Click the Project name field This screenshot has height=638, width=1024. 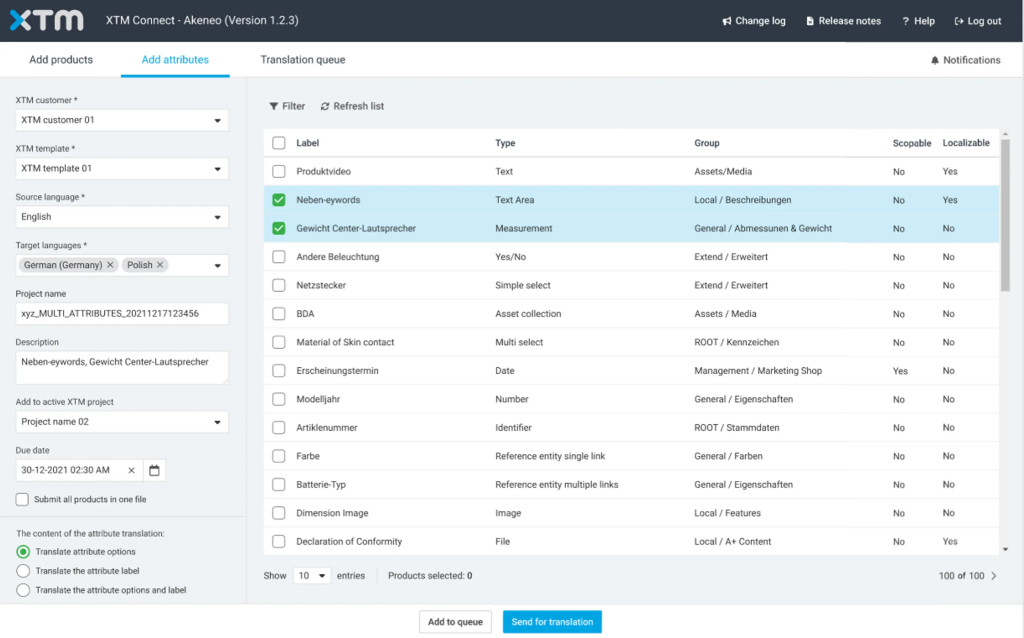122,313
